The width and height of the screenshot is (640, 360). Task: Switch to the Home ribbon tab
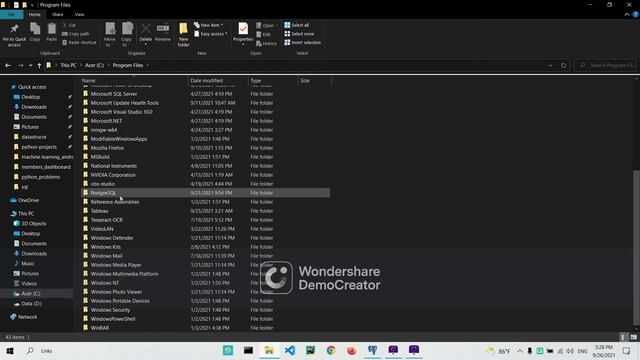35,14
